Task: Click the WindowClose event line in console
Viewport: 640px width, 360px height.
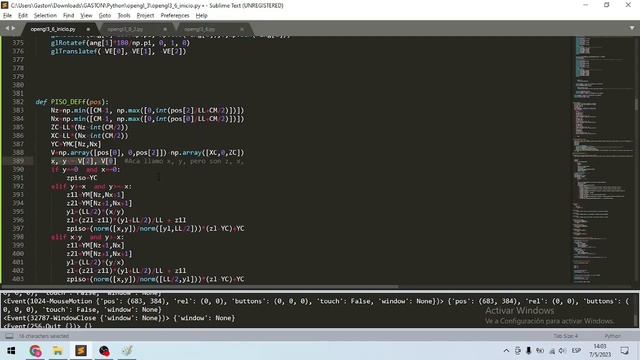Action: pos(119,318)
